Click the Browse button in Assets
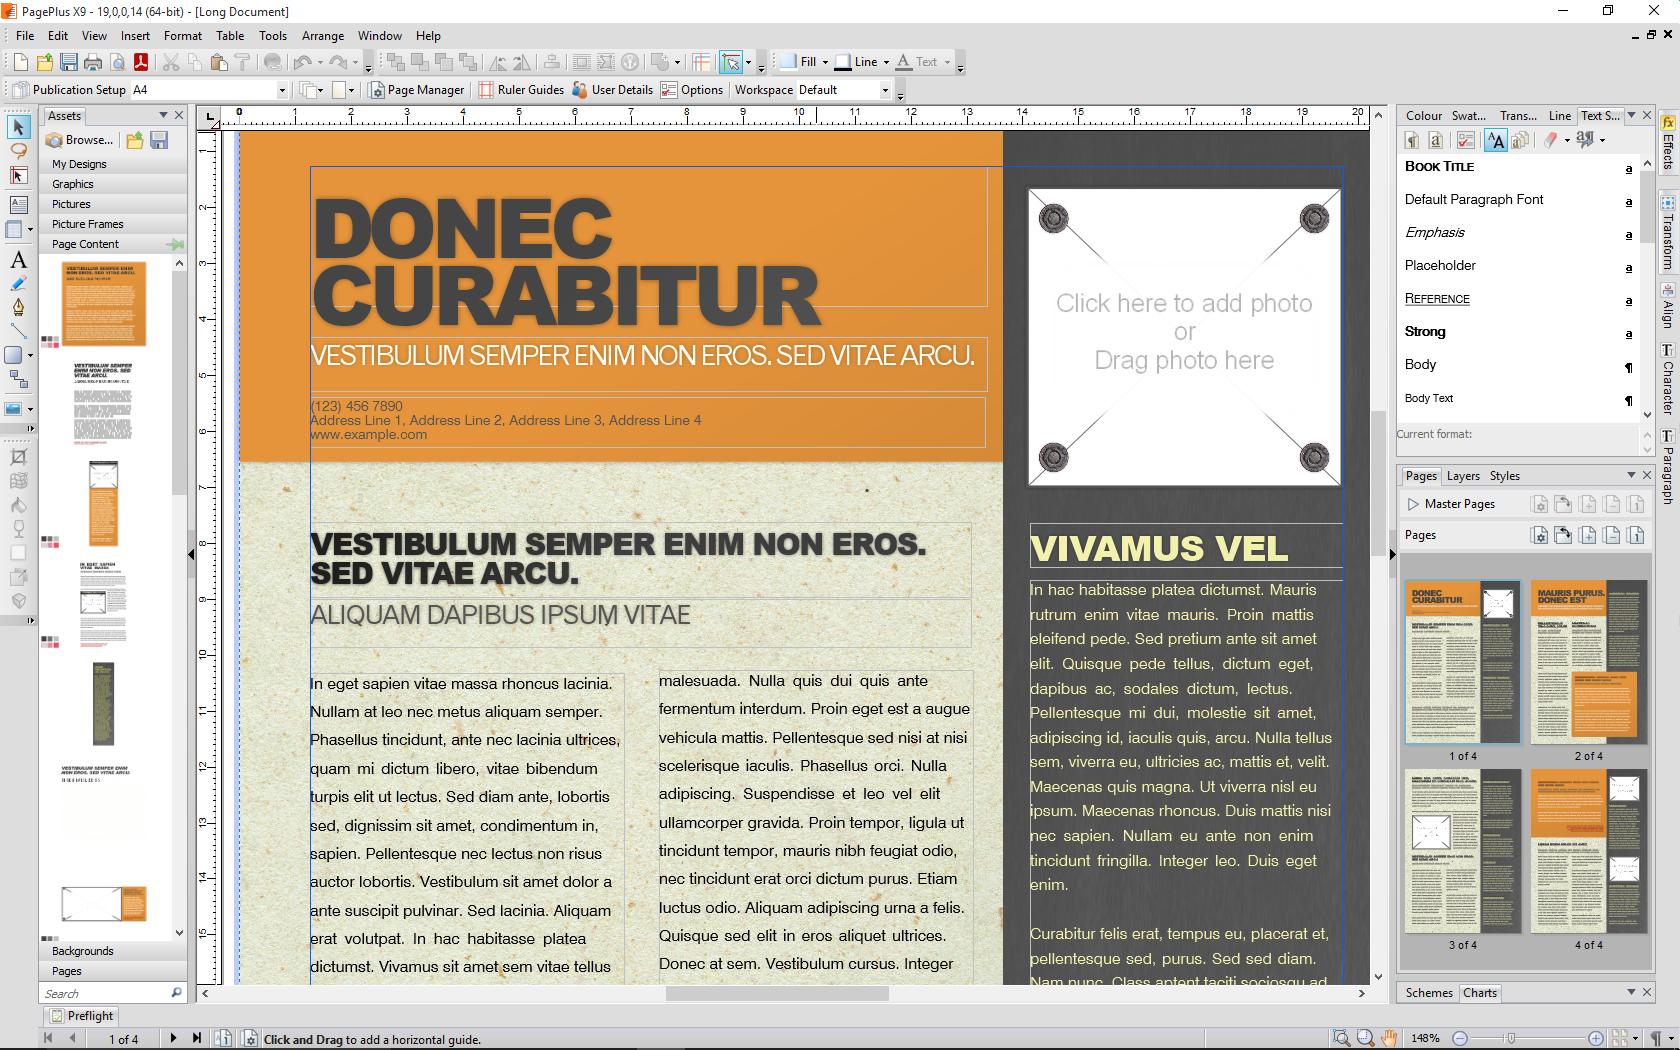1680x1050 pixels. tap(81, 140)
